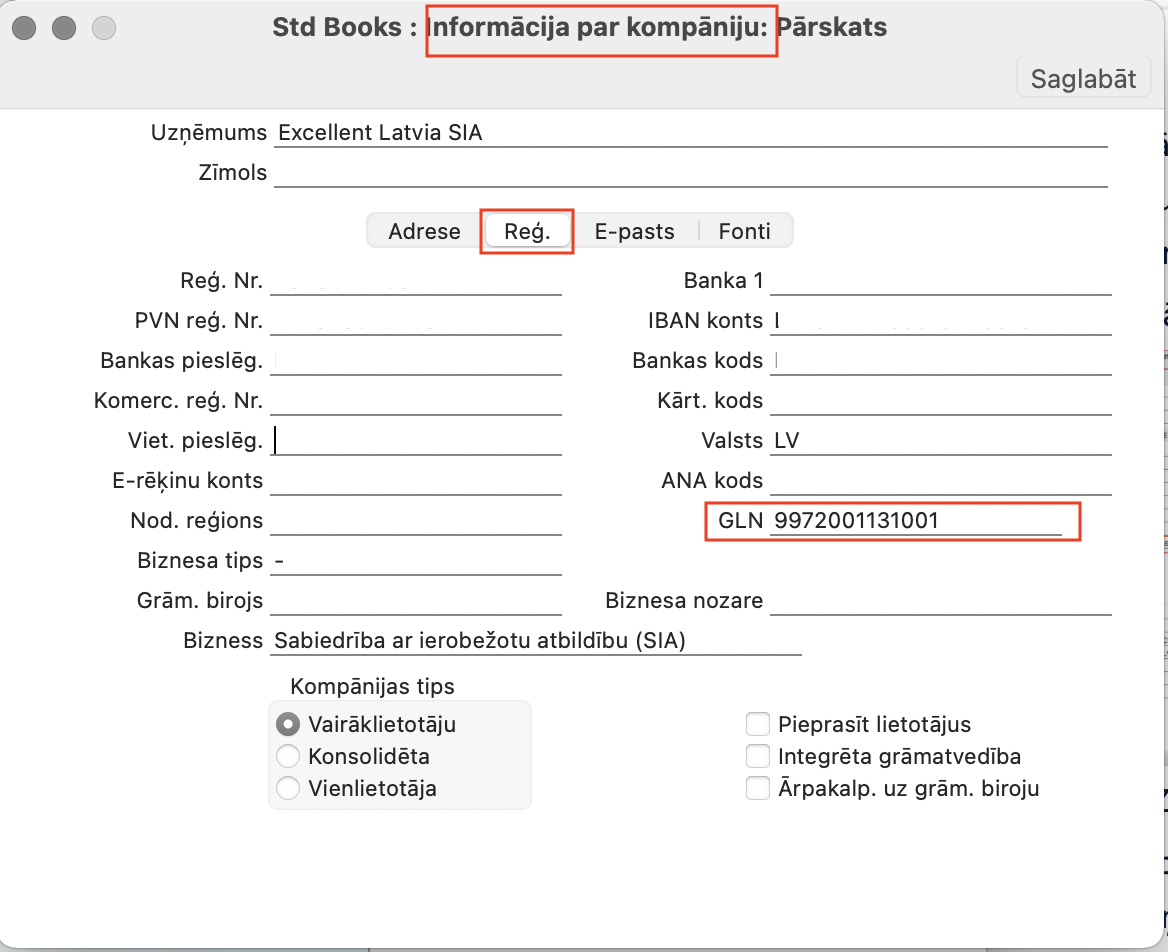Click the Uzņēmums name field
Image resolution: width=1168 pixels, height=952 pixels.
[x=690, y=132]
